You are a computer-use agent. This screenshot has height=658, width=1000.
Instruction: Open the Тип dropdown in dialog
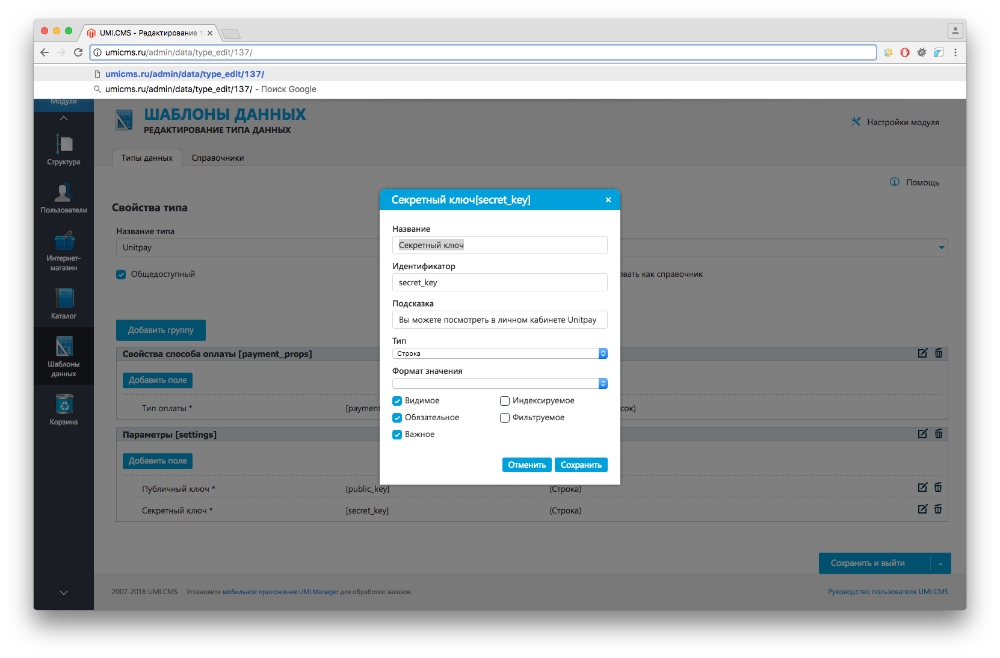[x=500, y=354]
